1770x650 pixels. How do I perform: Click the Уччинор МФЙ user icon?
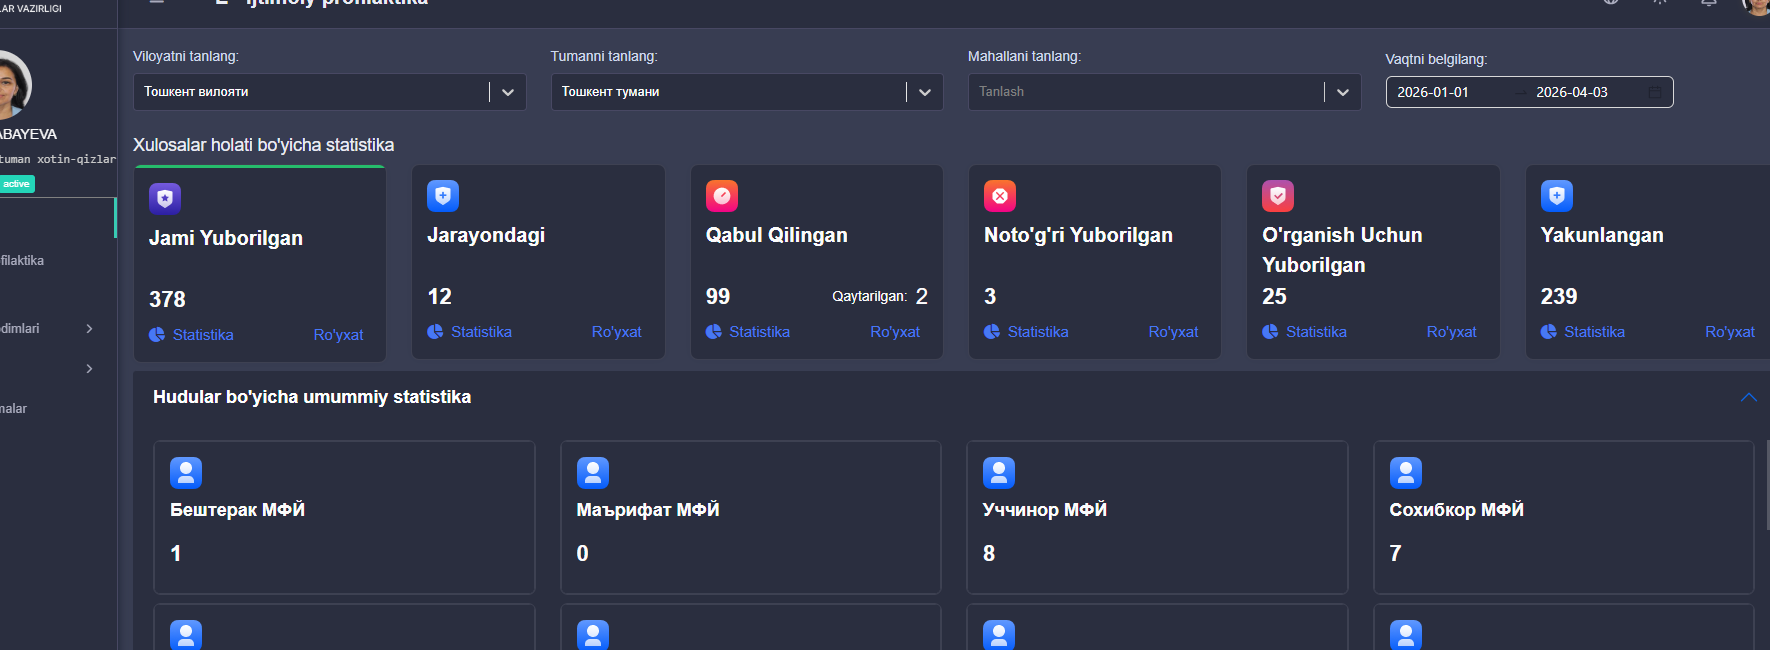tap(999, 473)
